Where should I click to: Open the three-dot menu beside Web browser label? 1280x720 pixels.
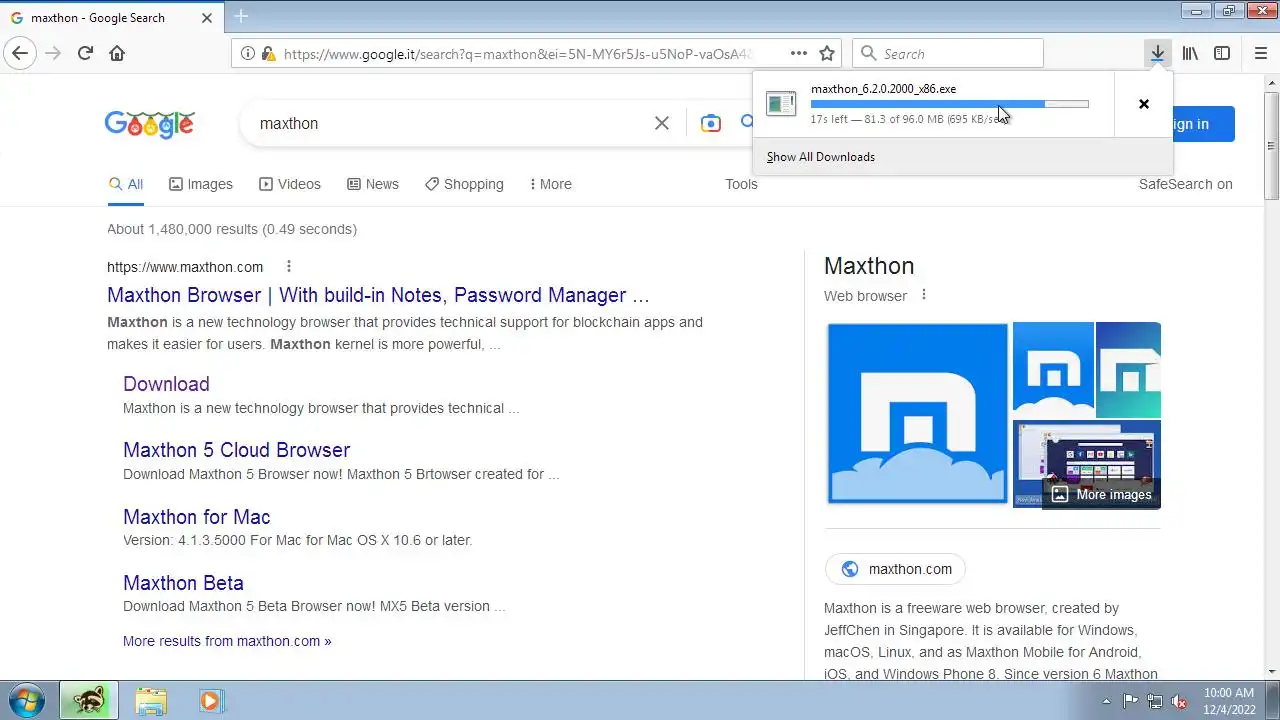tap(924, 295)
